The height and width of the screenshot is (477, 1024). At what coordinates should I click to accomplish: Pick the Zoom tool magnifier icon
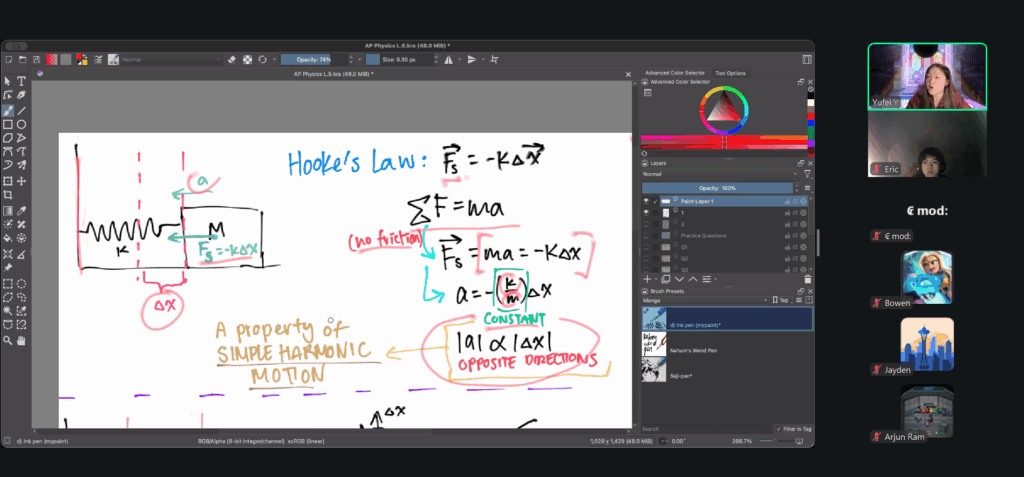[8, 340]
